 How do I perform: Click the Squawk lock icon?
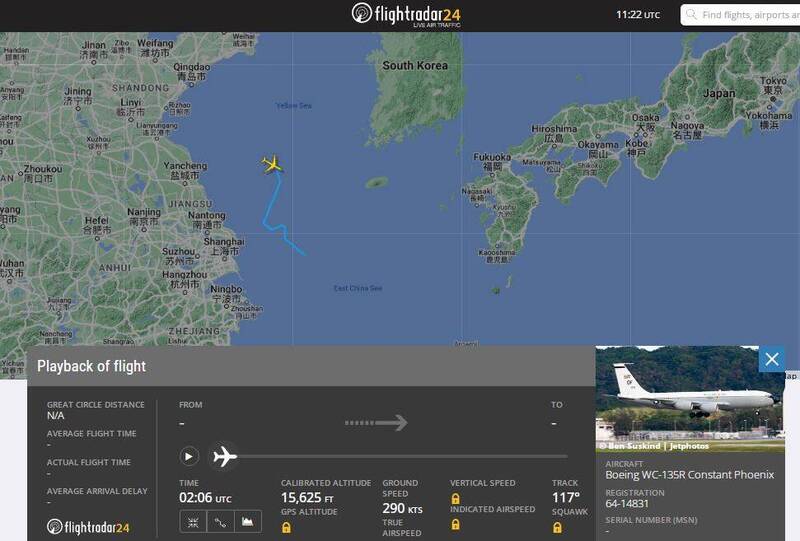(x=557, y=527)
